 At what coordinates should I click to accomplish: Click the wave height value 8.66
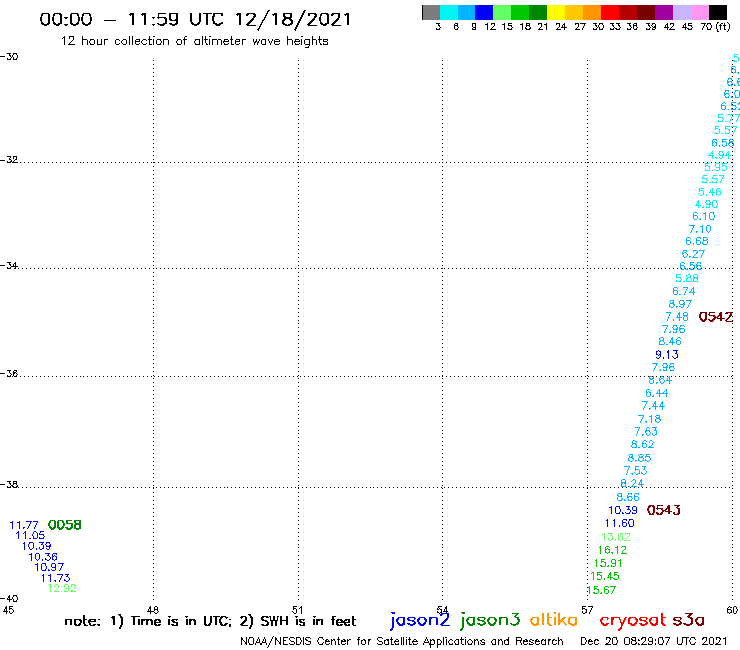click(x=628, y=497)
